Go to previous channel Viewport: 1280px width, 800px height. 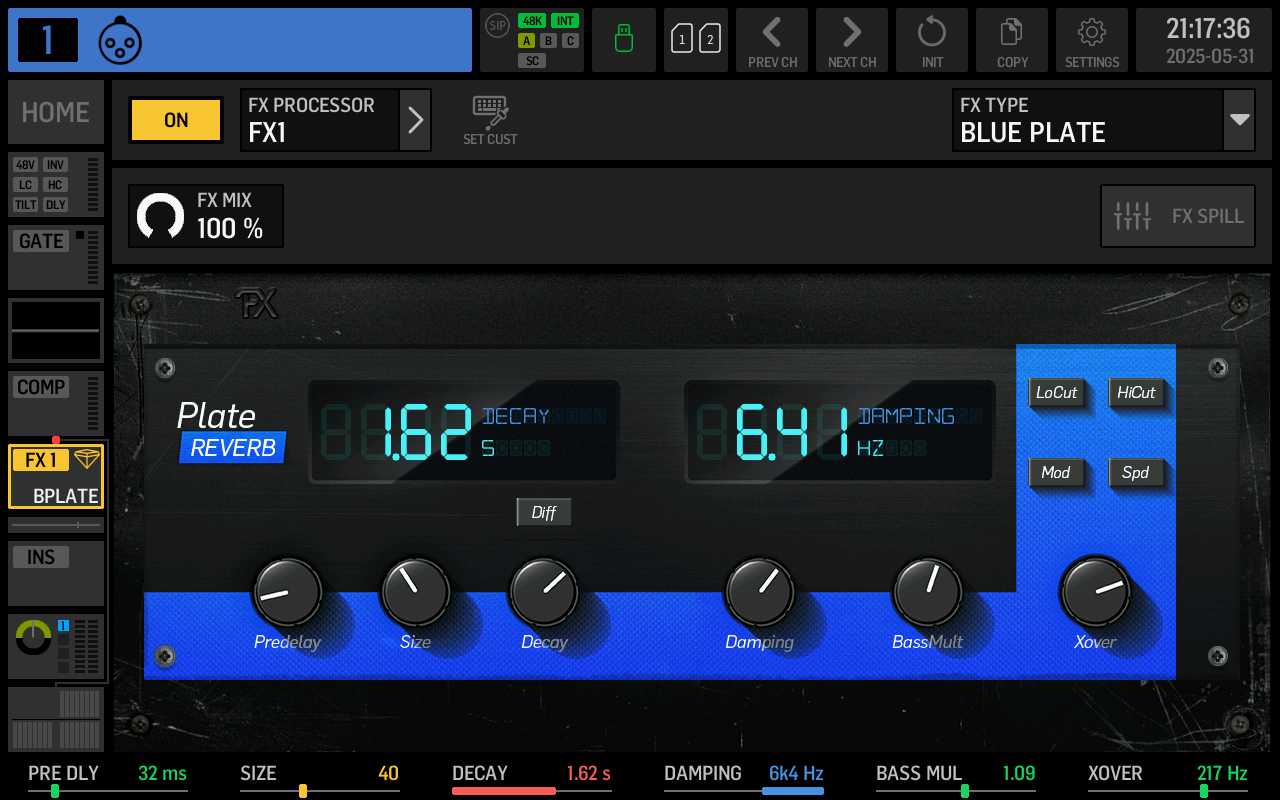coord(772,40)
